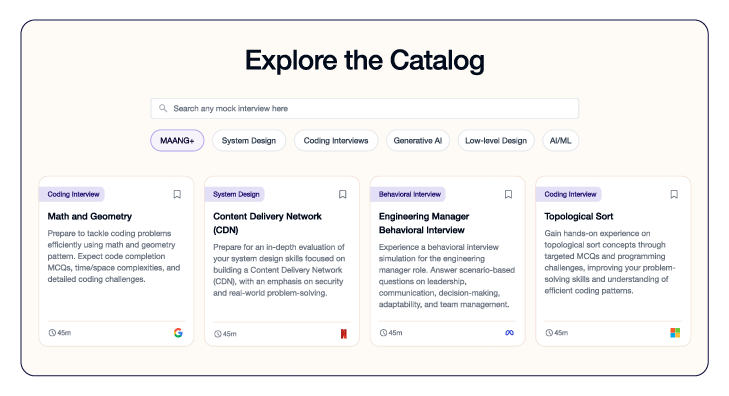Viewport: 729px width, 396px height.
Task: Select the Generative AI filter chip
Action: 418,140
